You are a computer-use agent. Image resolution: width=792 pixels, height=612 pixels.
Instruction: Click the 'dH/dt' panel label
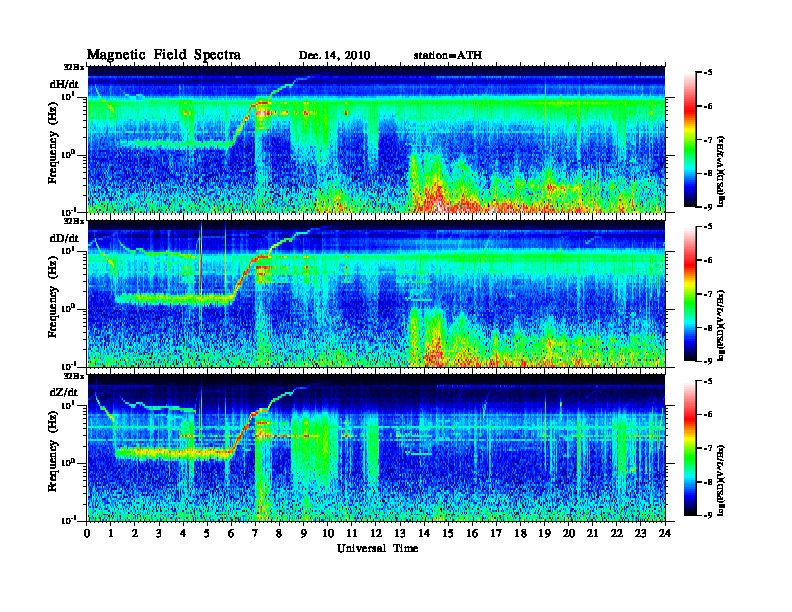(x=64, y=84)
